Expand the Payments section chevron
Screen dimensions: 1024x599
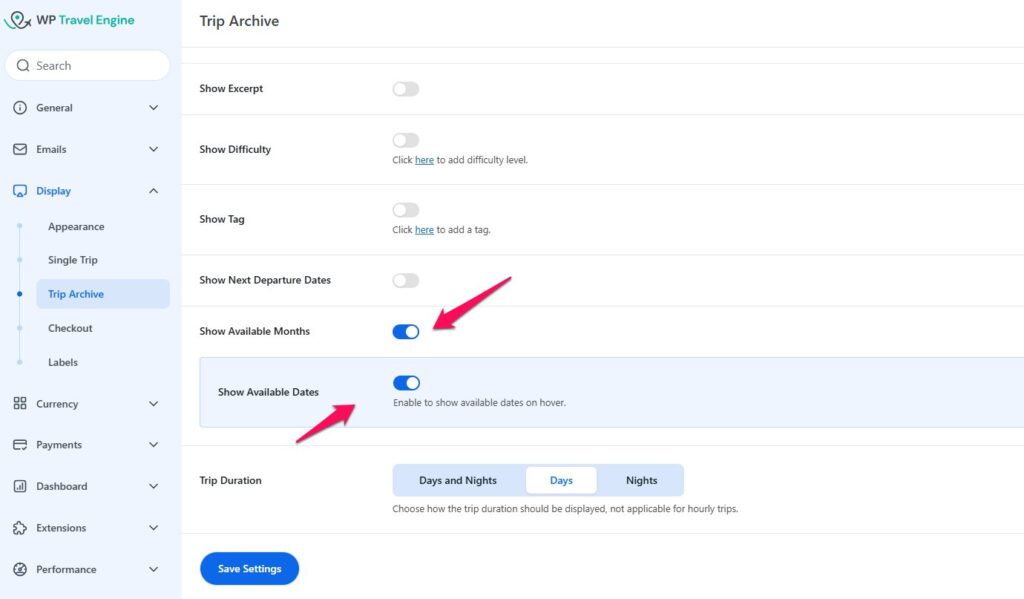[153, 445]
